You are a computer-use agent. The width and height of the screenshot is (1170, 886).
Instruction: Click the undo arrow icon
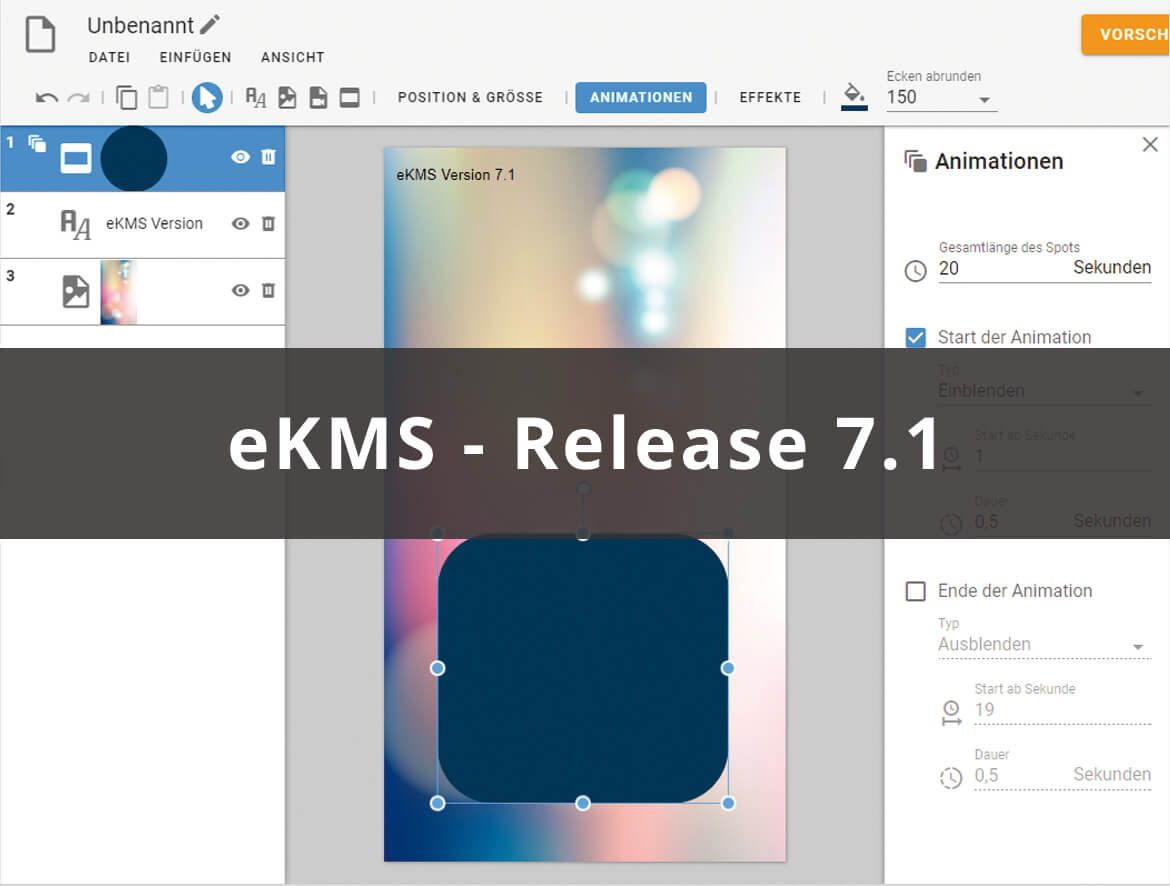(46, 98)
